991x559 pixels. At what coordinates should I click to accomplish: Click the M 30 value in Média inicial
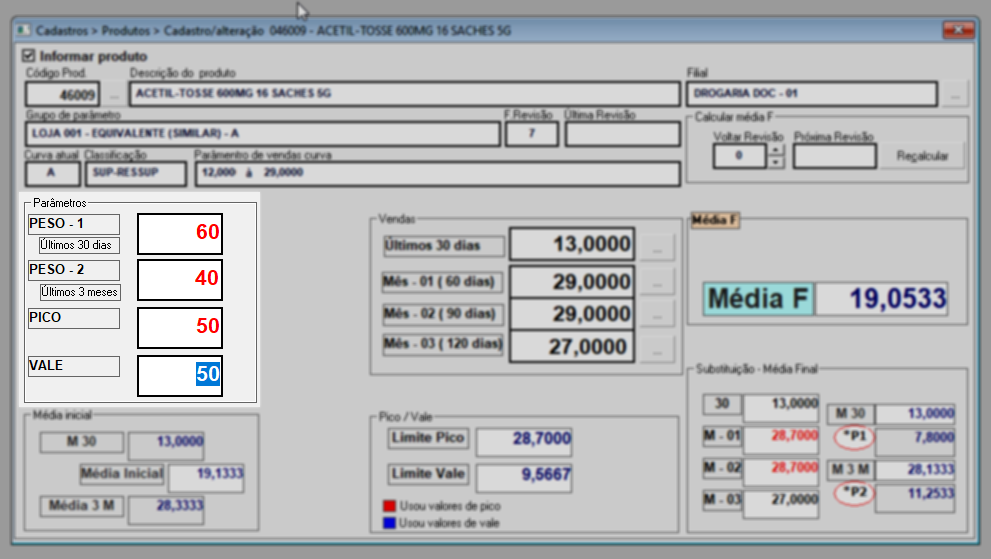point(166,446)
